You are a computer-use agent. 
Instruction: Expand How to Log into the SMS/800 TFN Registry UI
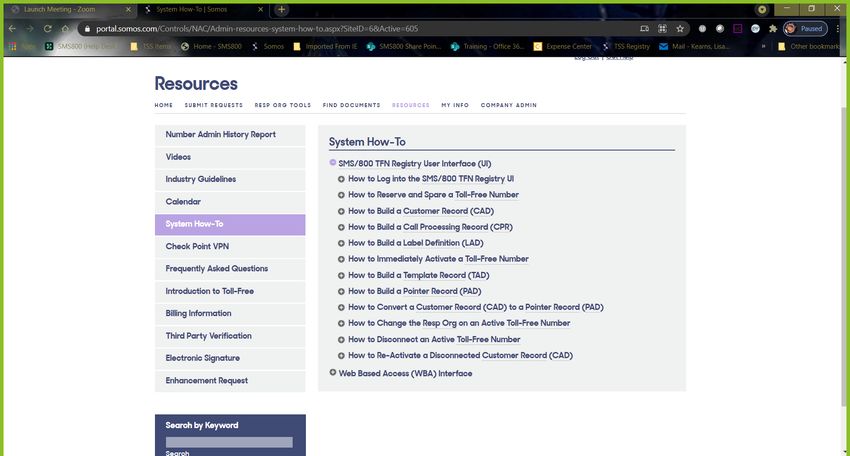(341, 179)
